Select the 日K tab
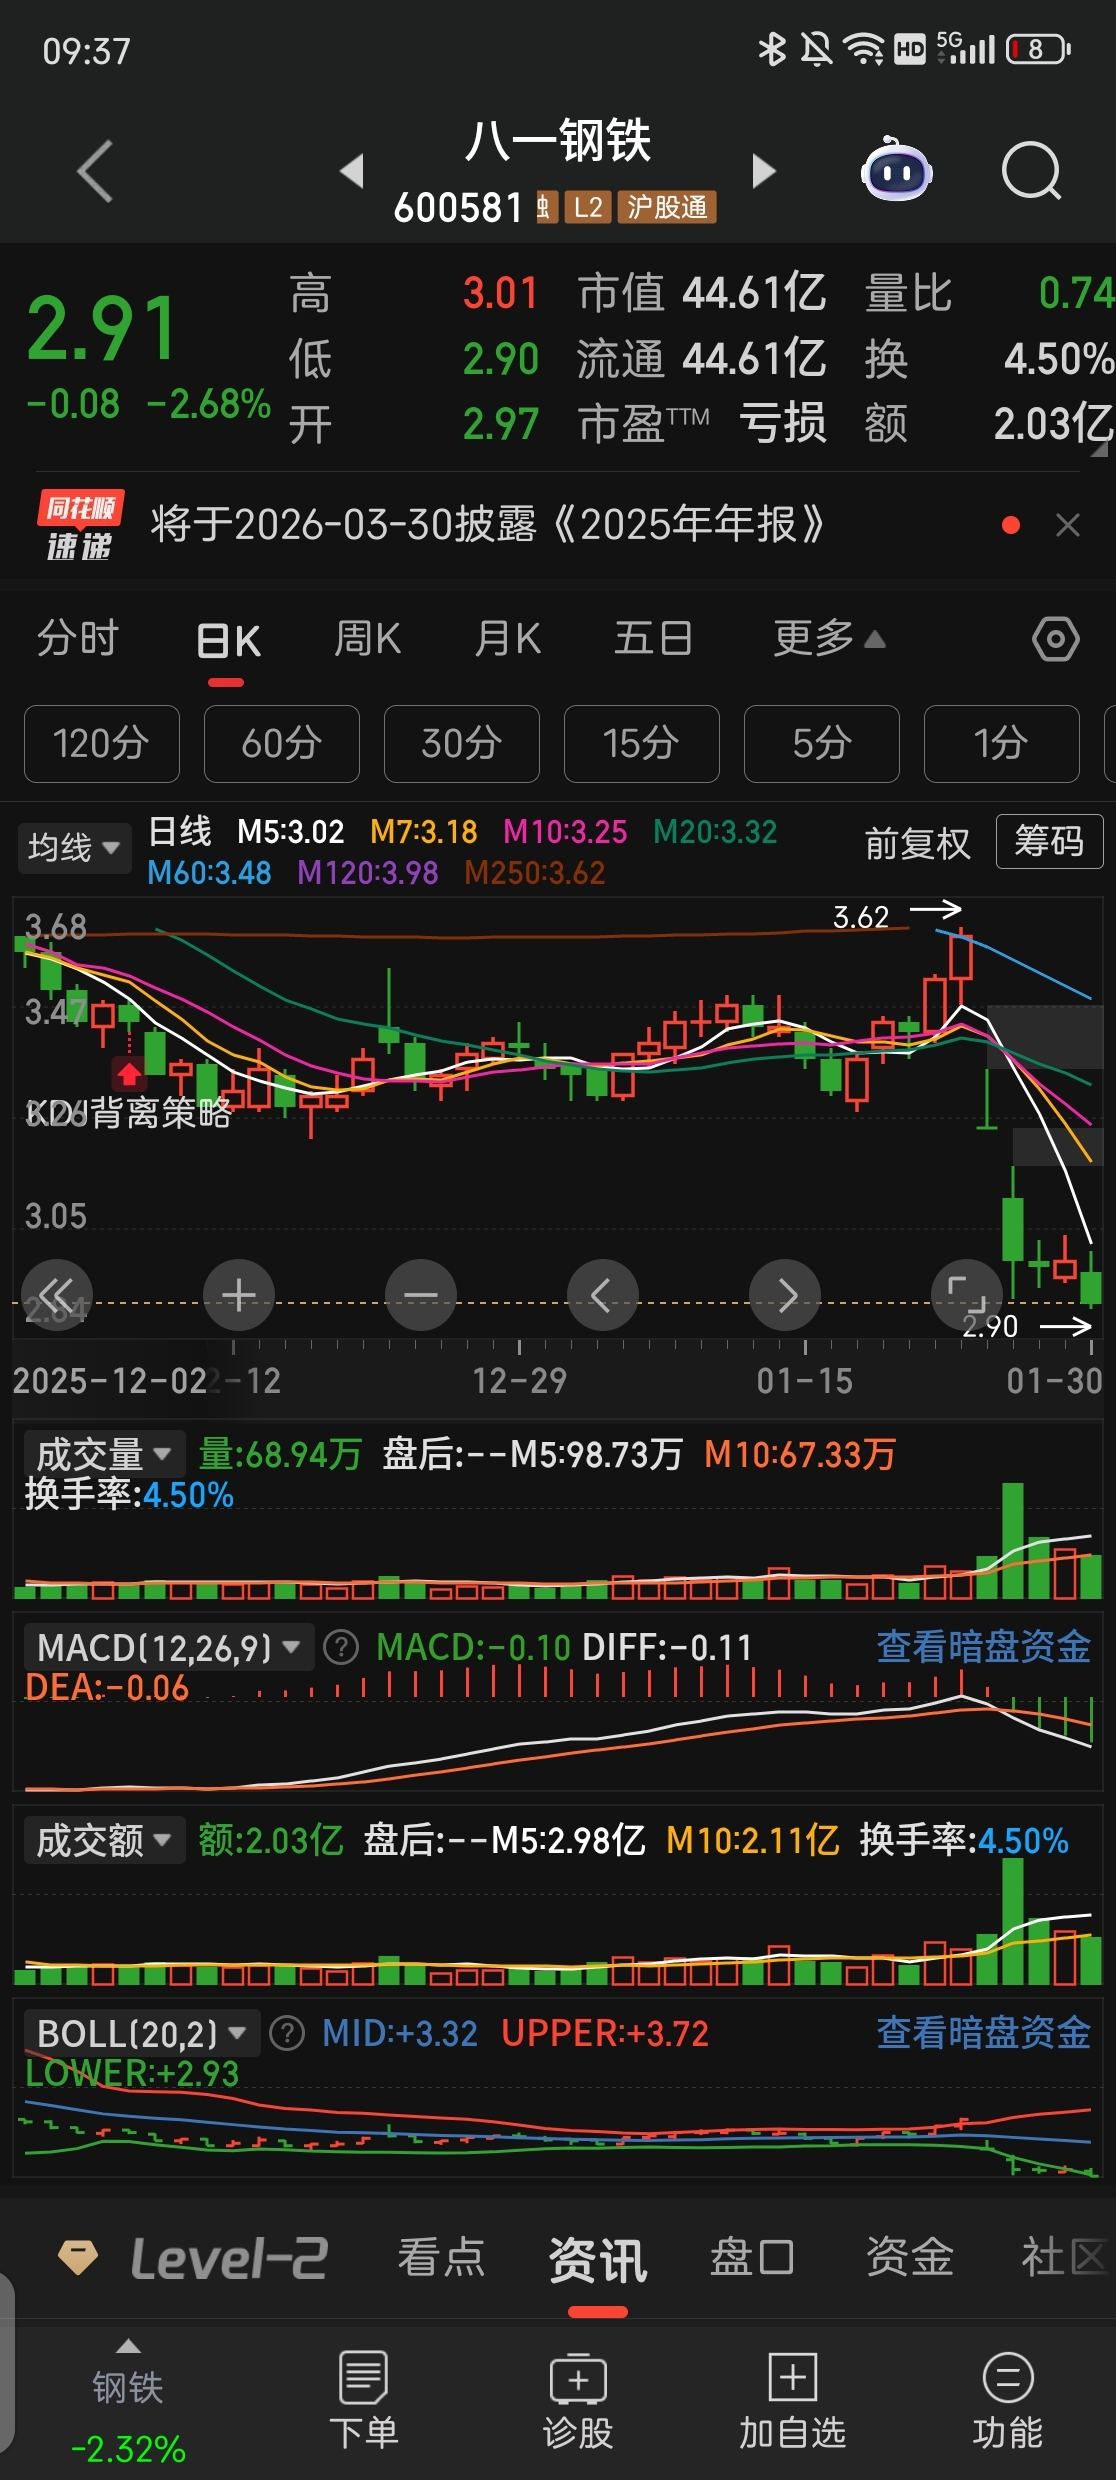The image size is (1116, 2480). [228, 640]
